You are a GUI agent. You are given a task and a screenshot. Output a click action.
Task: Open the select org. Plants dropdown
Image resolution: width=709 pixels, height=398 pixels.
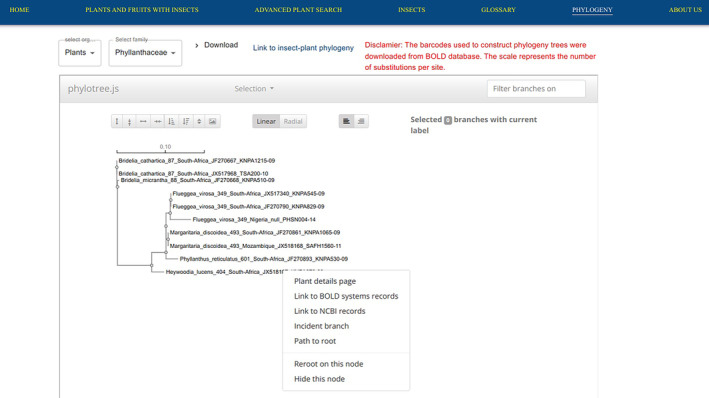click(x=80, y=53)
